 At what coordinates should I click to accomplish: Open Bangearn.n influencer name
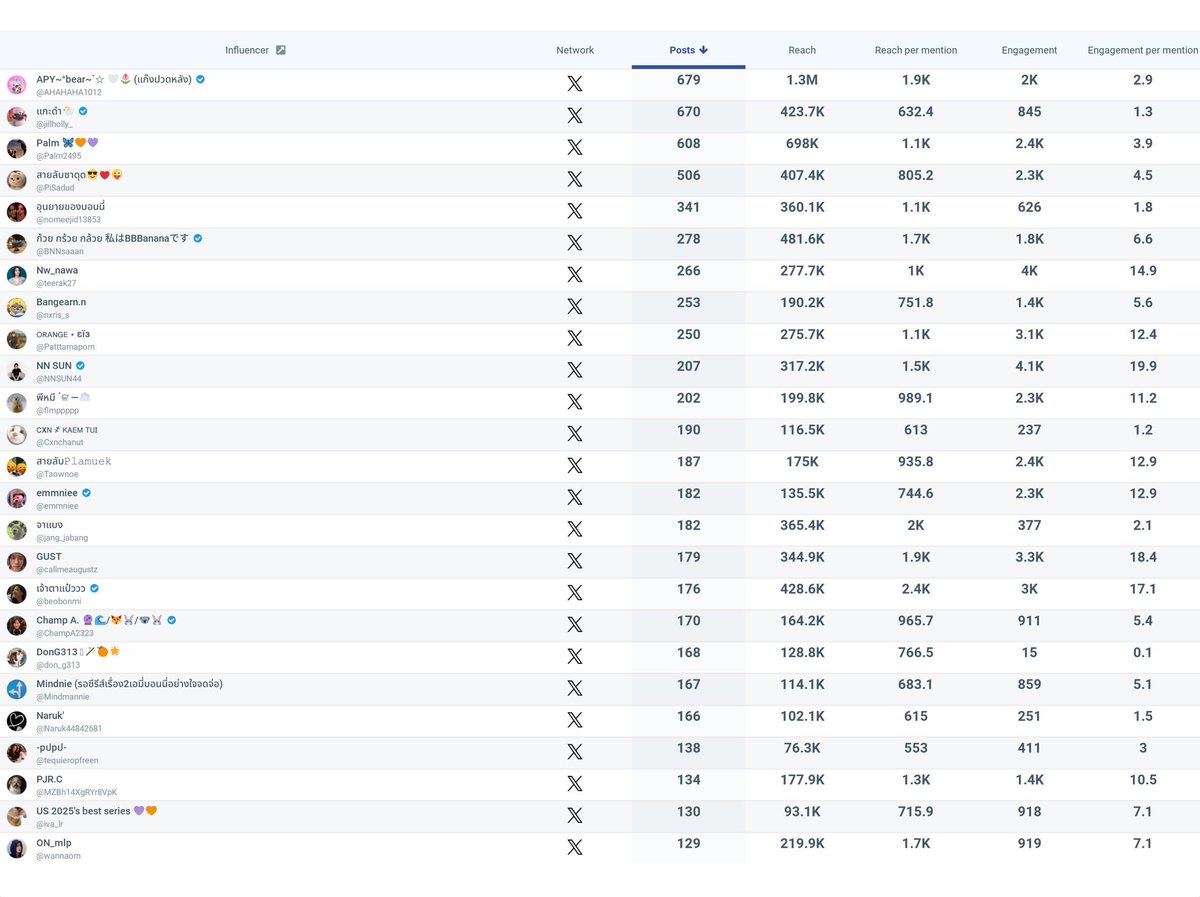[x=61, y=302]
